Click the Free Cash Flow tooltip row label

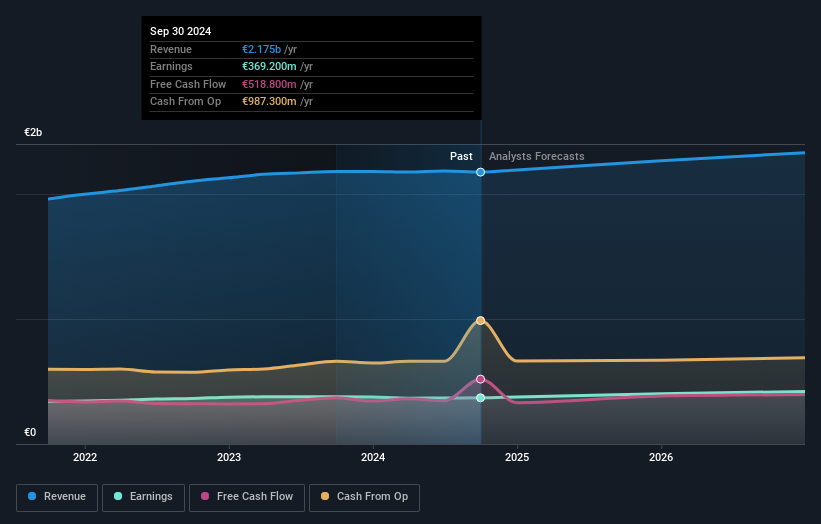point(188,84)
